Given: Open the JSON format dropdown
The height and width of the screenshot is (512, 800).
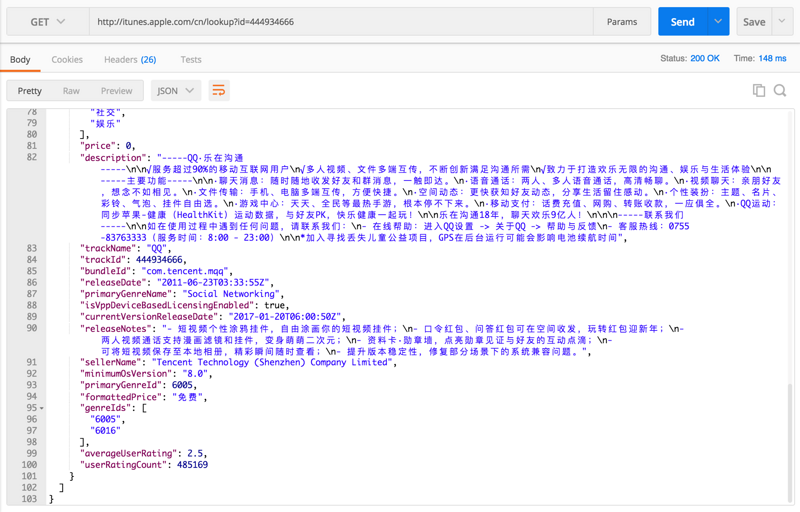Looking at the screenshot, I should pos(175,91).
